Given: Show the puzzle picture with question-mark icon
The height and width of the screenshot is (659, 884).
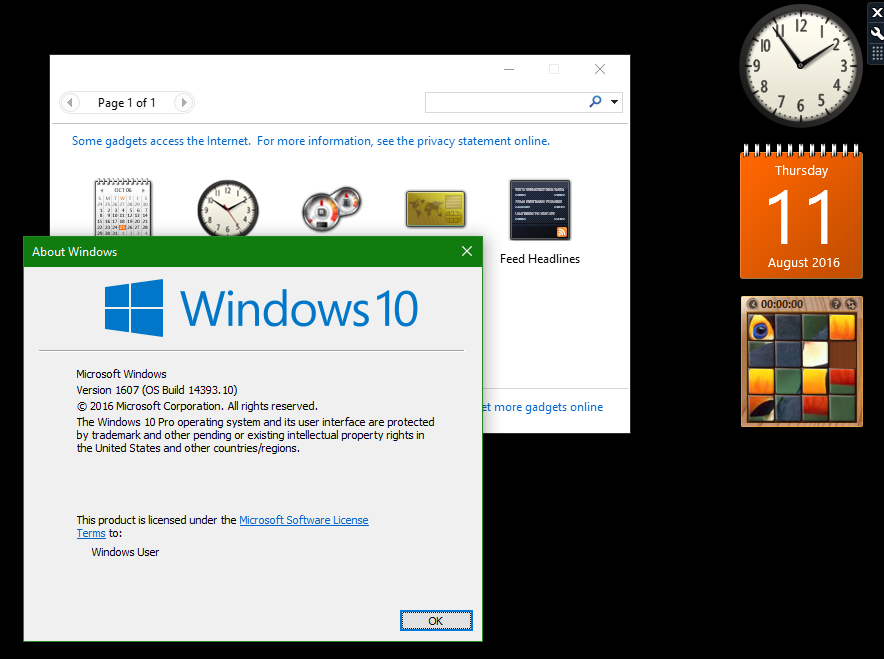Looking at the screenshot, I should pyautogui.click(x=836, y=304).
